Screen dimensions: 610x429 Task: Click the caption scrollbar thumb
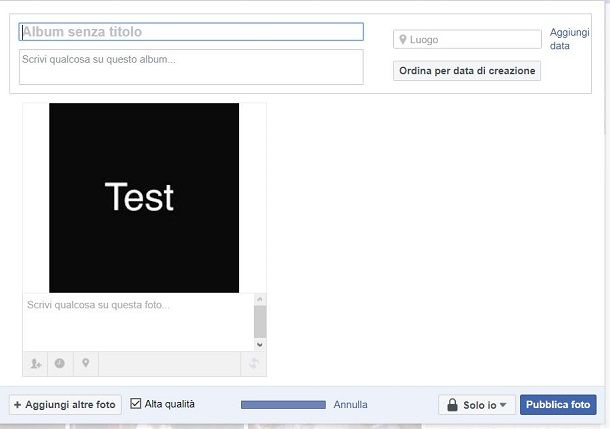260,322
